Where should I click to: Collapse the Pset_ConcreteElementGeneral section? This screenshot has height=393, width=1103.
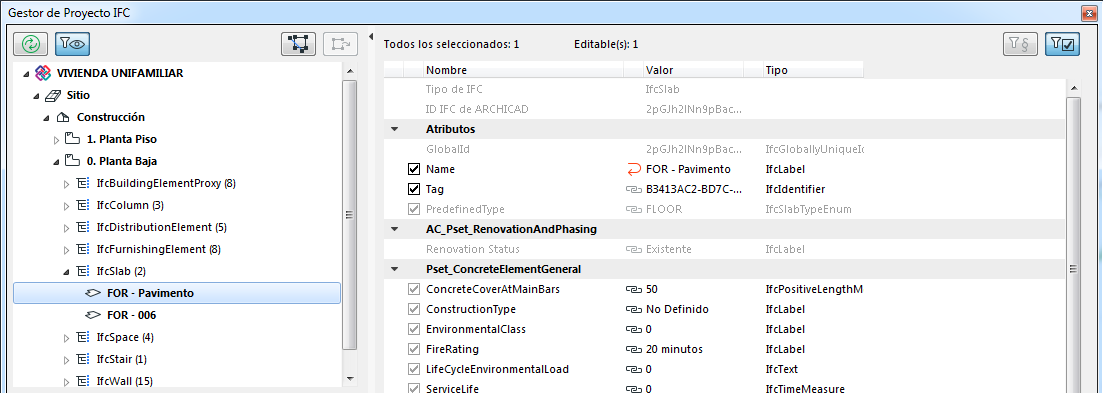point(394,269)
